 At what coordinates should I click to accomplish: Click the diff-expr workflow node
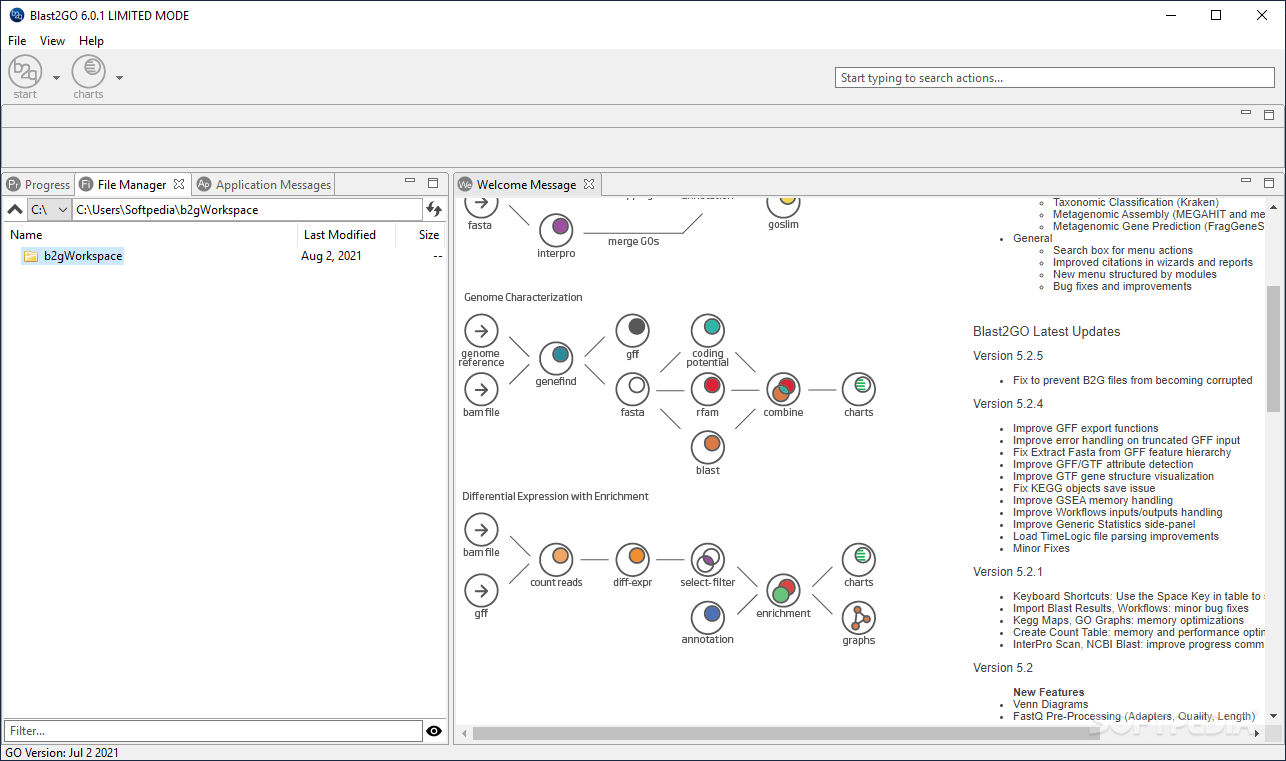632,559
